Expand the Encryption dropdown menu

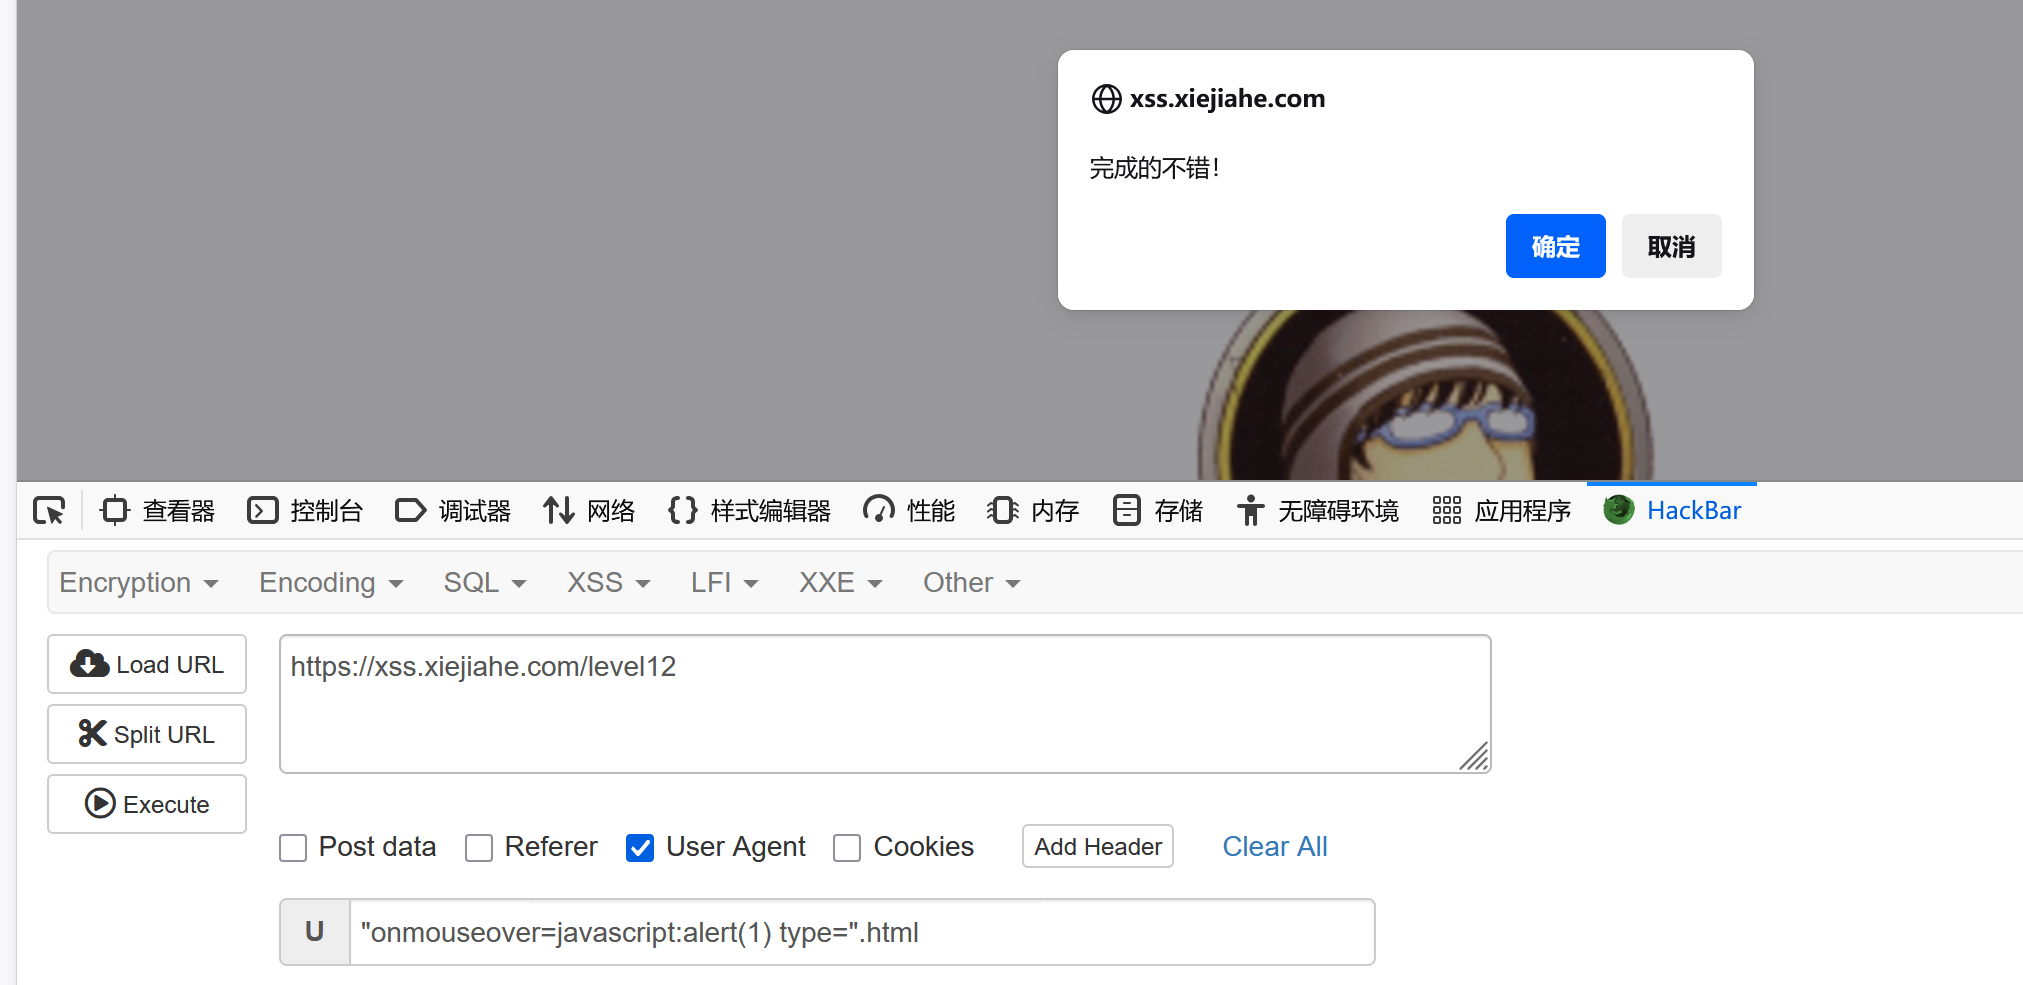(x=139, y=583)
